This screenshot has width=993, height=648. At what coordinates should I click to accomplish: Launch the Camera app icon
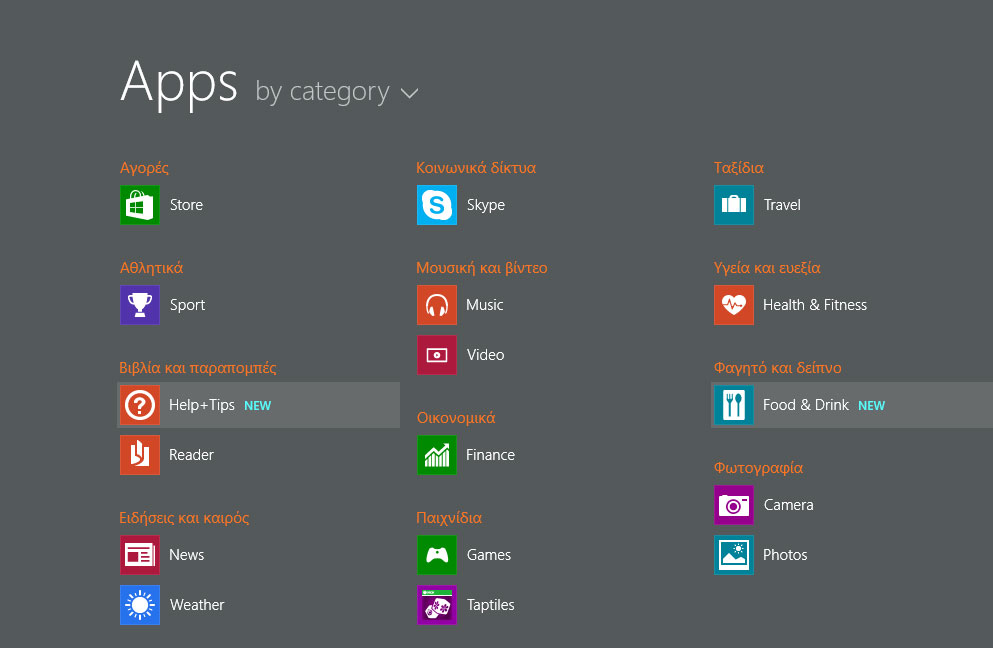tap(734, 505)
